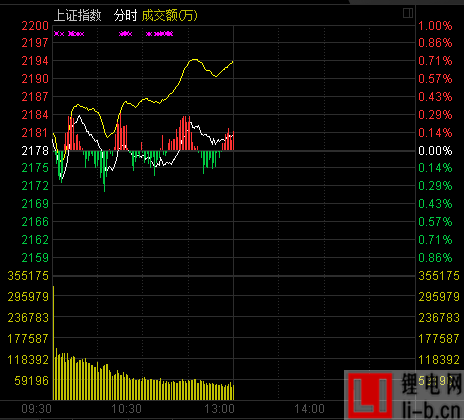The image size is (464, 420).
Task: Click the left-axis 355175 volume label
Action: [x=28, y=276]
